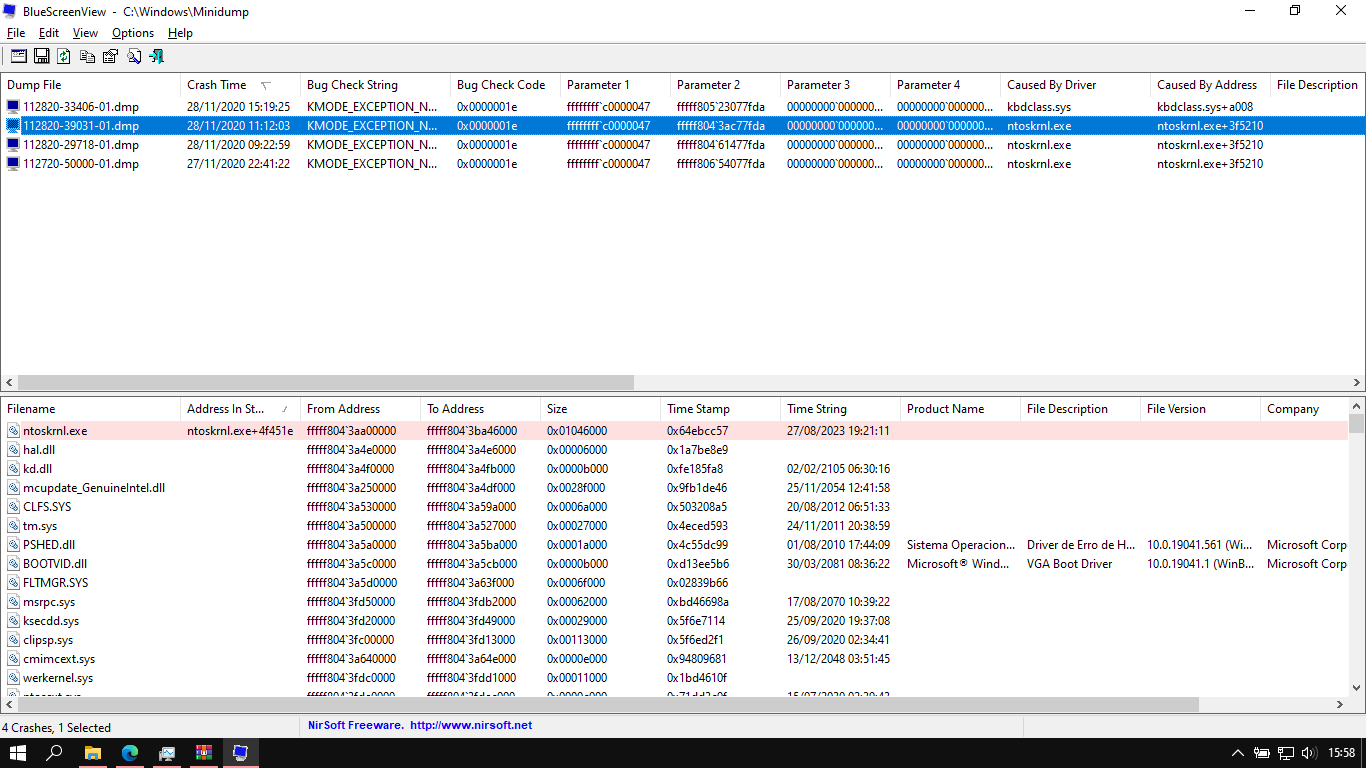The height and width of the screenshot is (768, 1366).
Task: Open Advanced Options toolbar icon
Action: pyautogui.click(x=19, y=56)
